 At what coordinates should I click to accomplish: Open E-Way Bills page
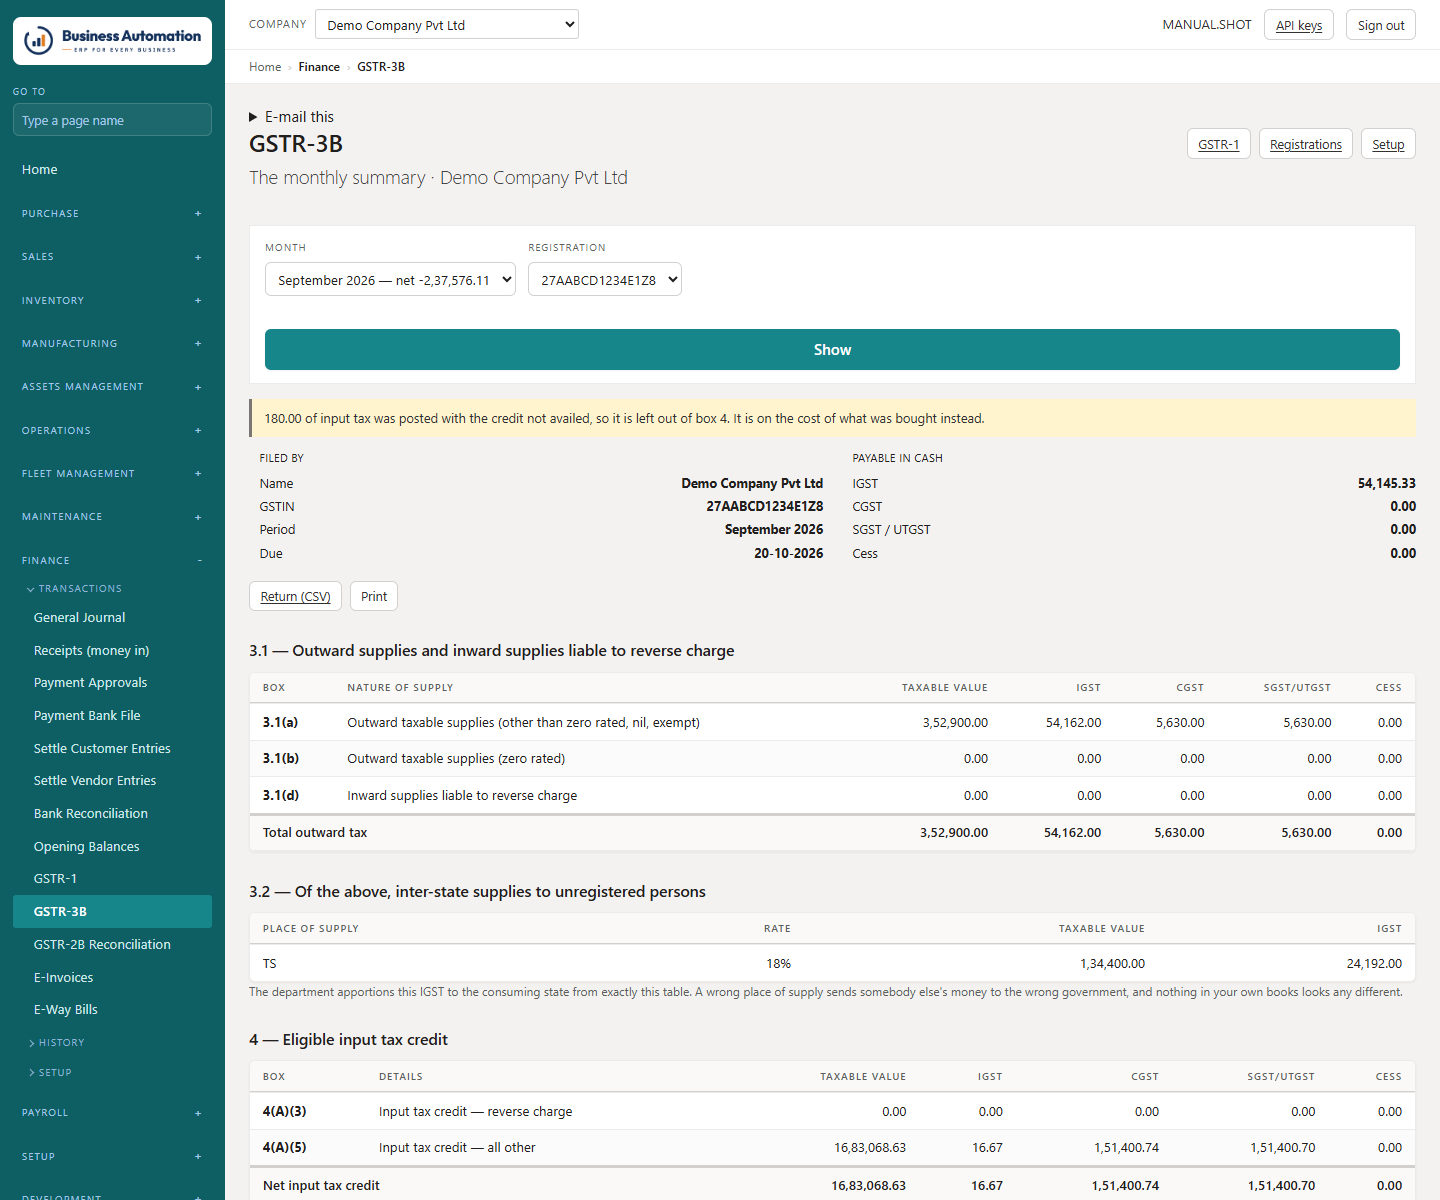click(112, 1010)
